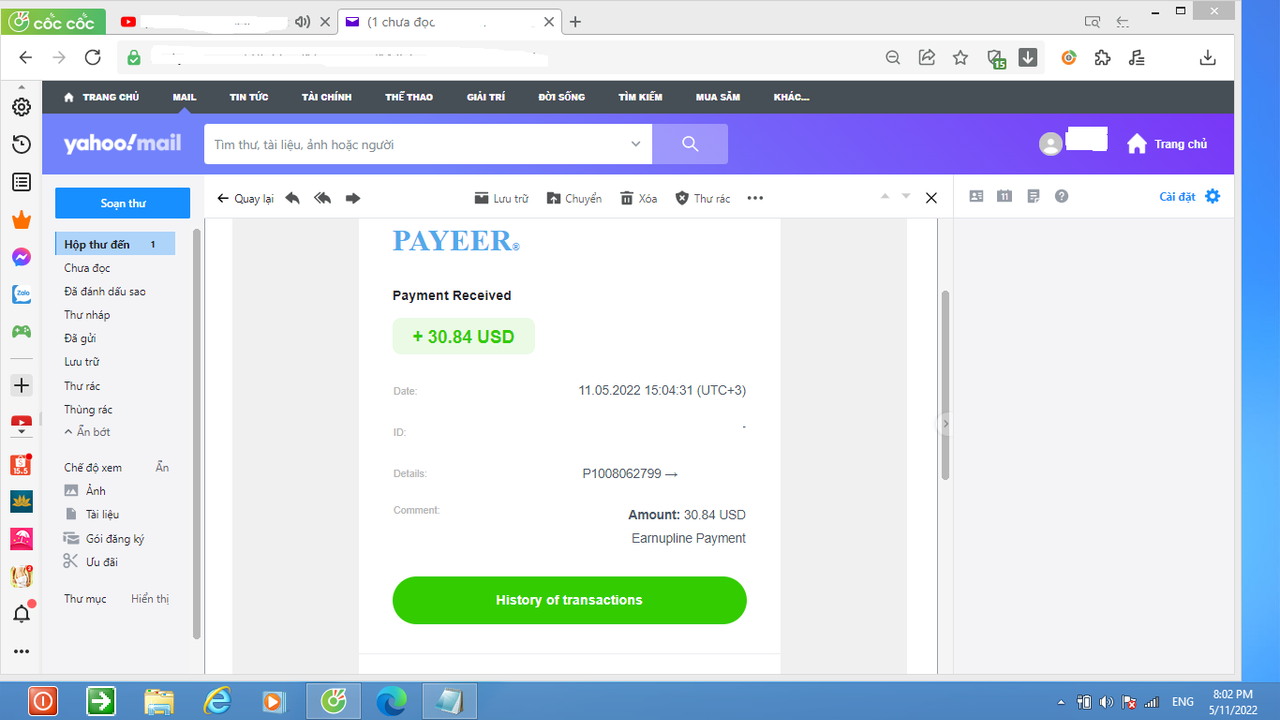
Task: Go back with Quay lại
Action: (245, 198)
